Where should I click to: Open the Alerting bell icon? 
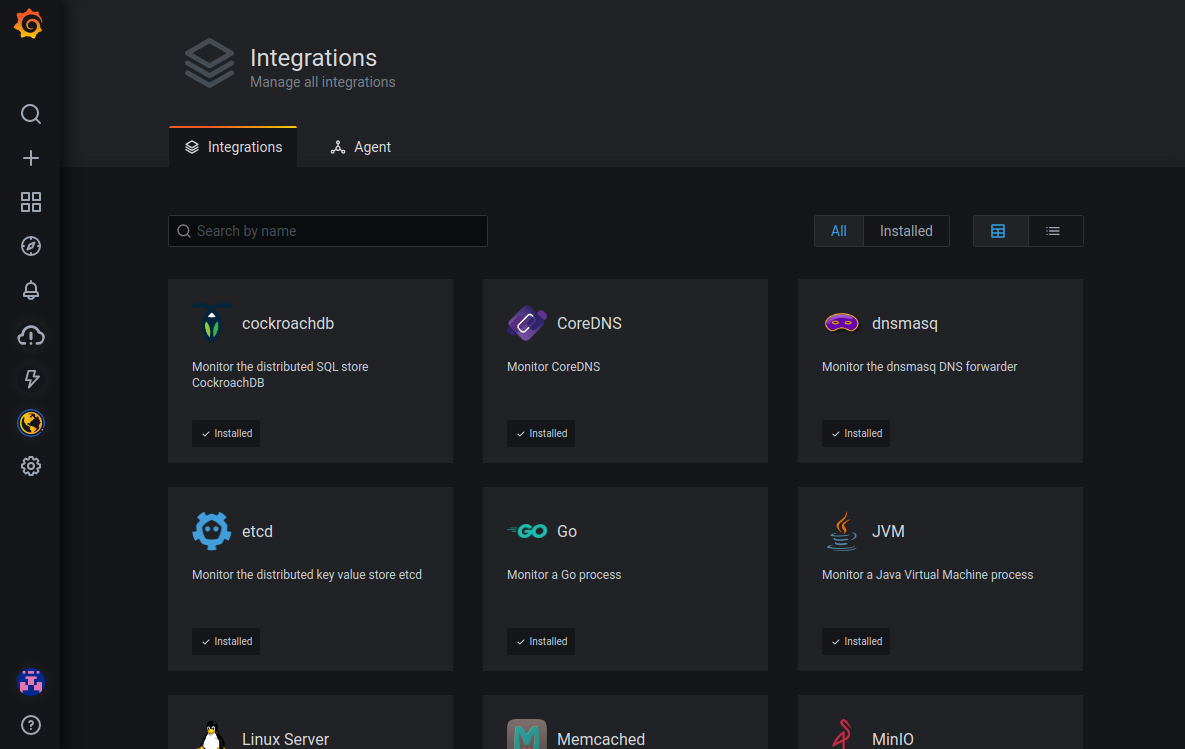(x=31, y=290)
